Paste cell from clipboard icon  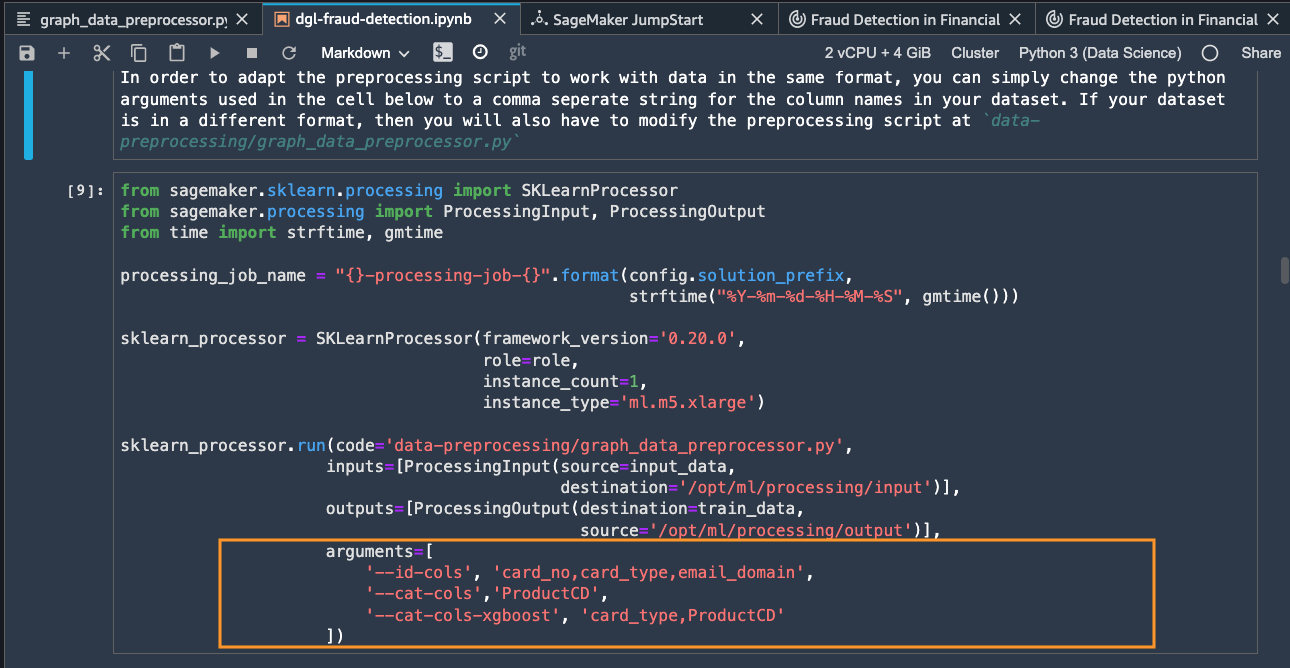coord(177,53)
